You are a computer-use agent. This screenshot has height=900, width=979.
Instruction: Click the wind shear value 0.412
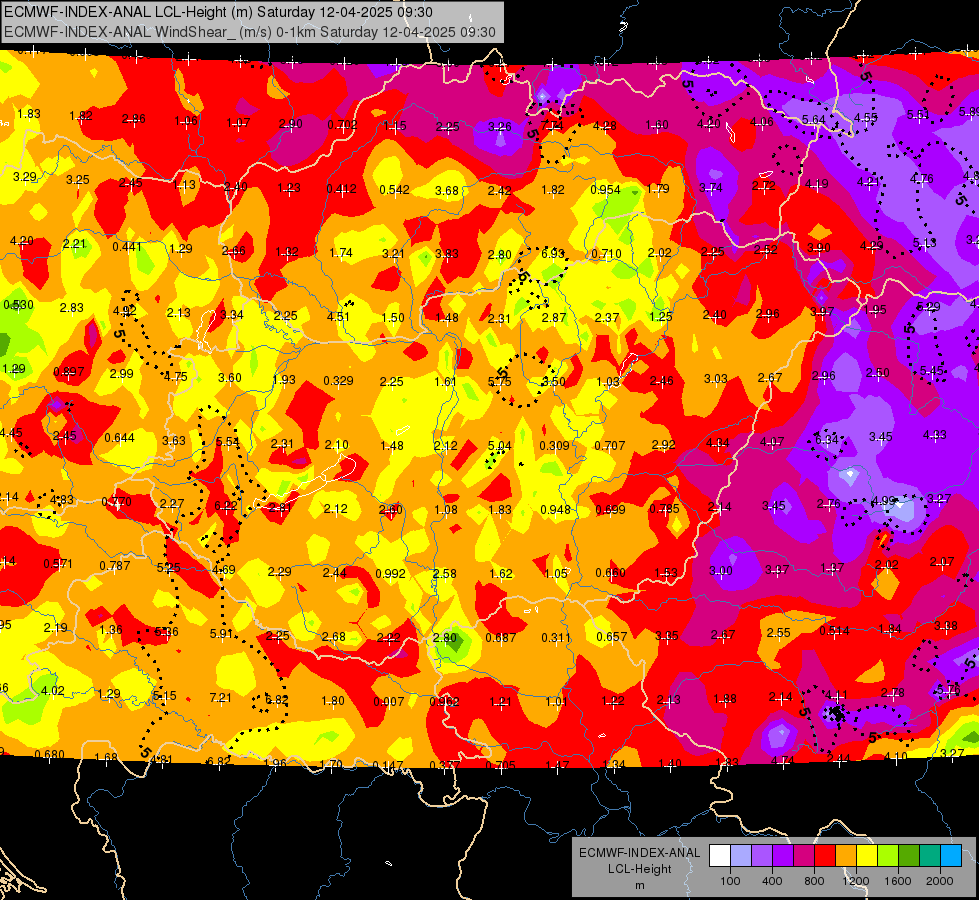pos(342,189)
